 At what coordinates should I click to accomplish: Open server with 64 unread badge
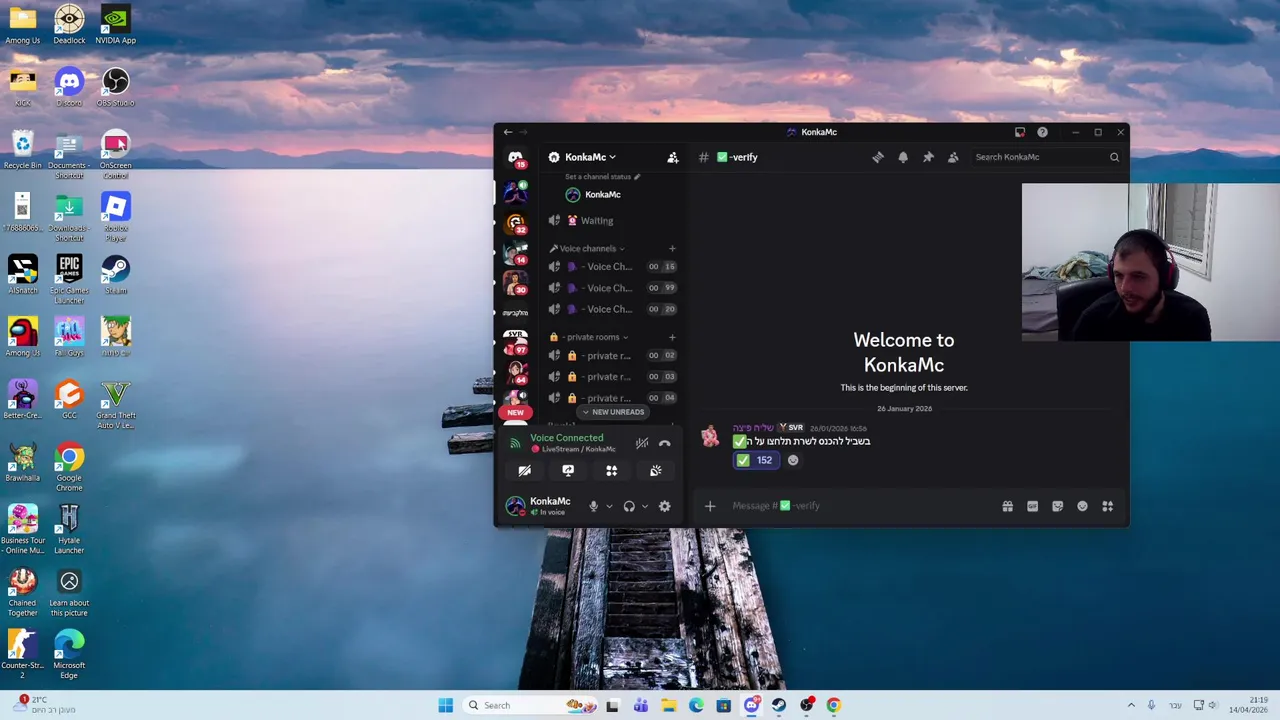tap(515, 374)
